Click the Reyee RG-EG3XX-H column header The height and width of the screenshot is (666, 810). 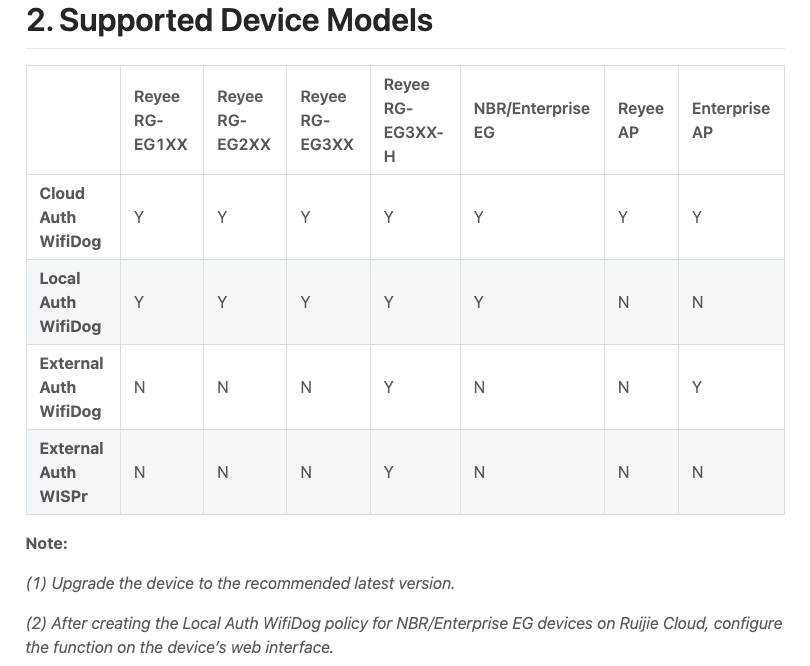pyautogui.click(x=413, y=120)
